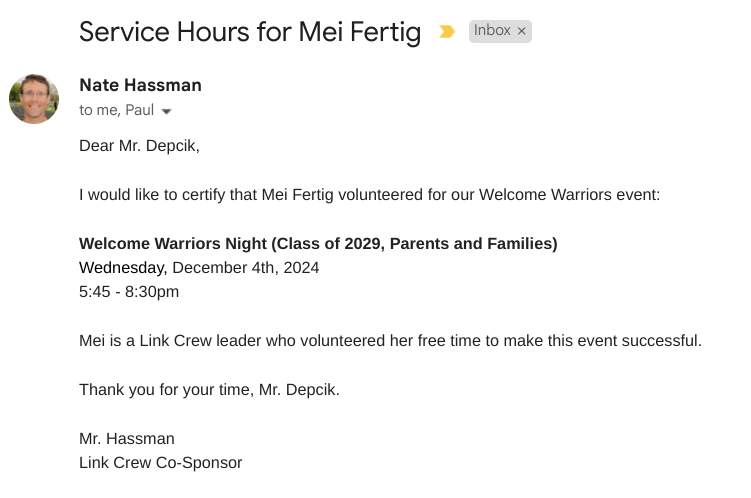
Task: Click the date 'December 4th, 2024'
Action: (246, 267)
